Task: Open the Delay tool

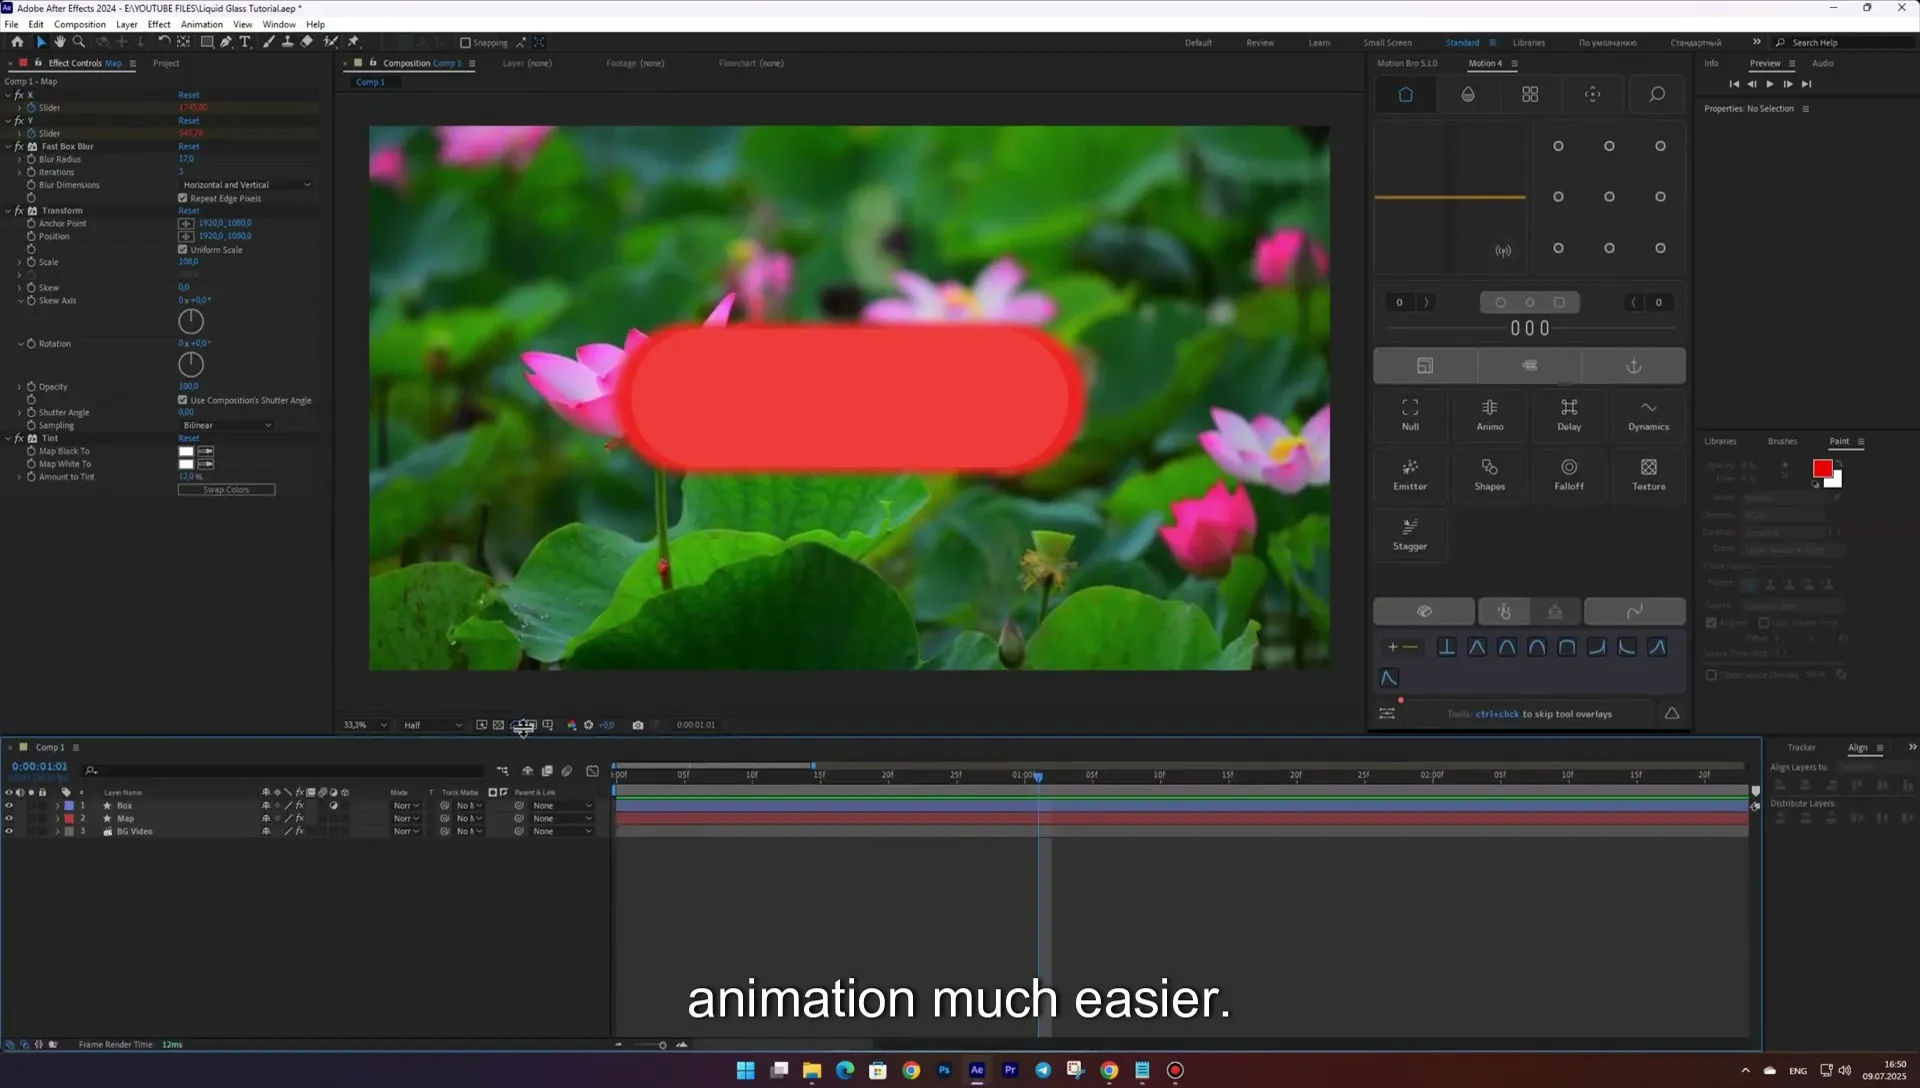Action: point(1569,414)
